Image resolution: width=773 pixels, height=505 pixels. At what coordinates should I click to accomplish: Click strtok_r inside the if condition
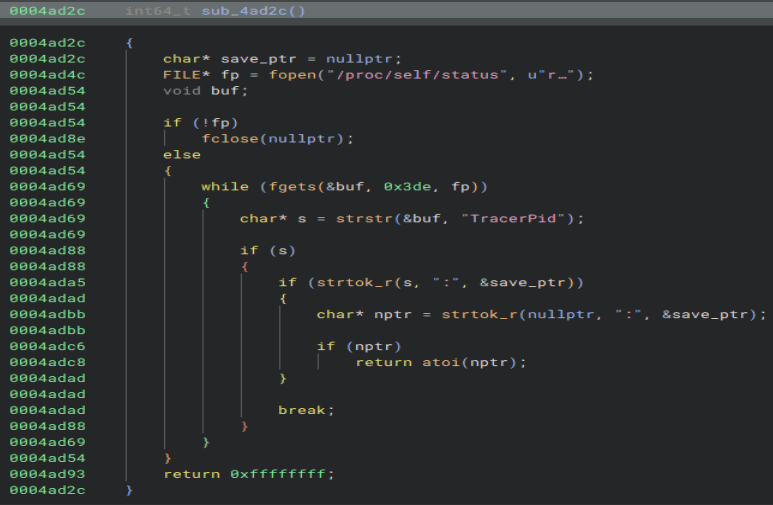point(352,283)
